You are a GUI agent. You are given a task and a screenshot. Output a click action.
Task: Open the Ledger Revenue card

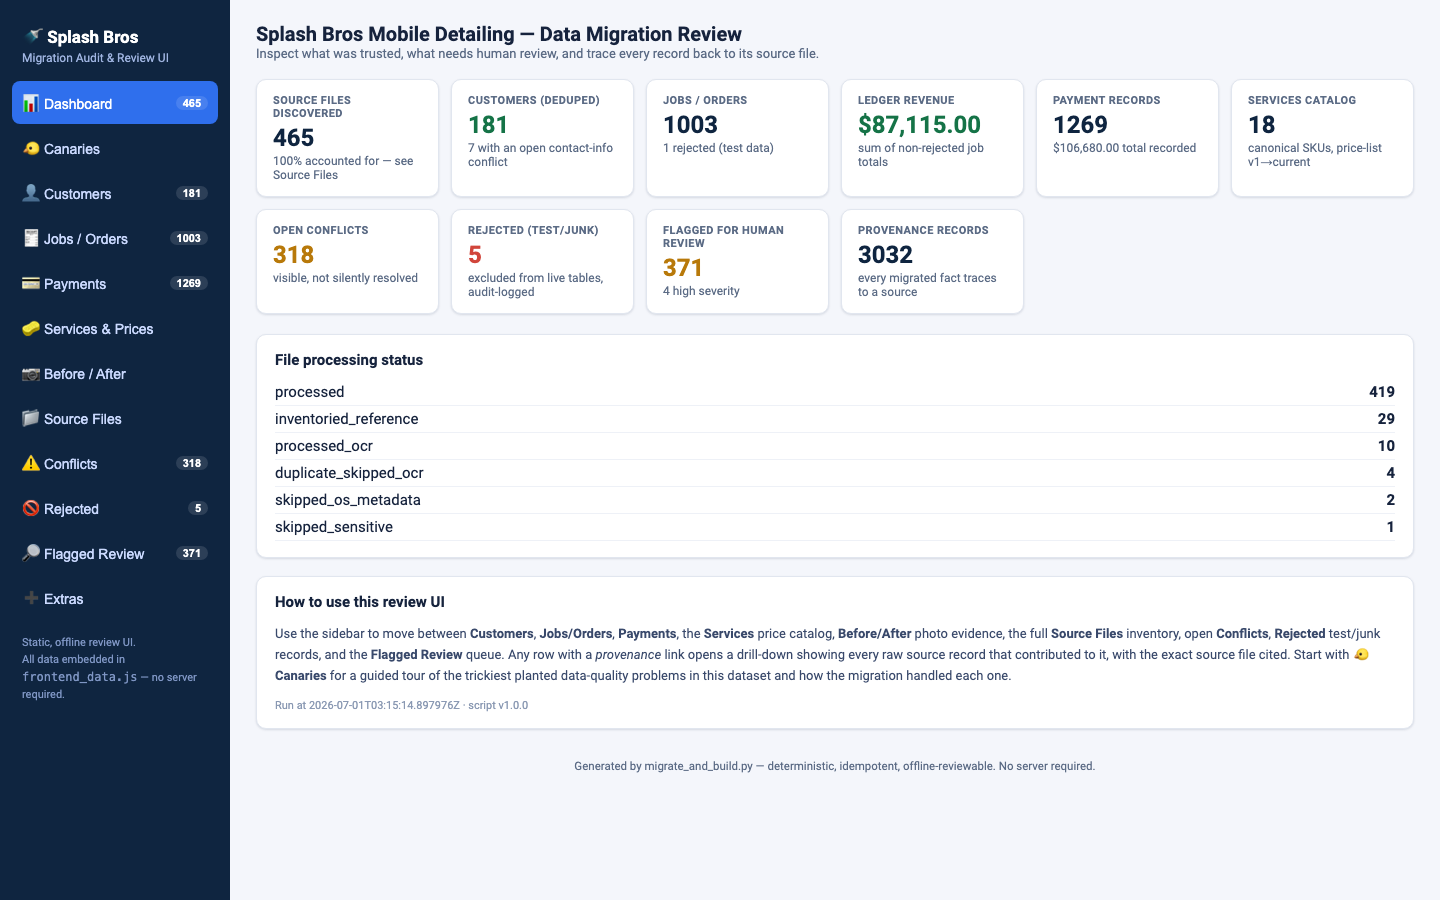coord(932,138)
